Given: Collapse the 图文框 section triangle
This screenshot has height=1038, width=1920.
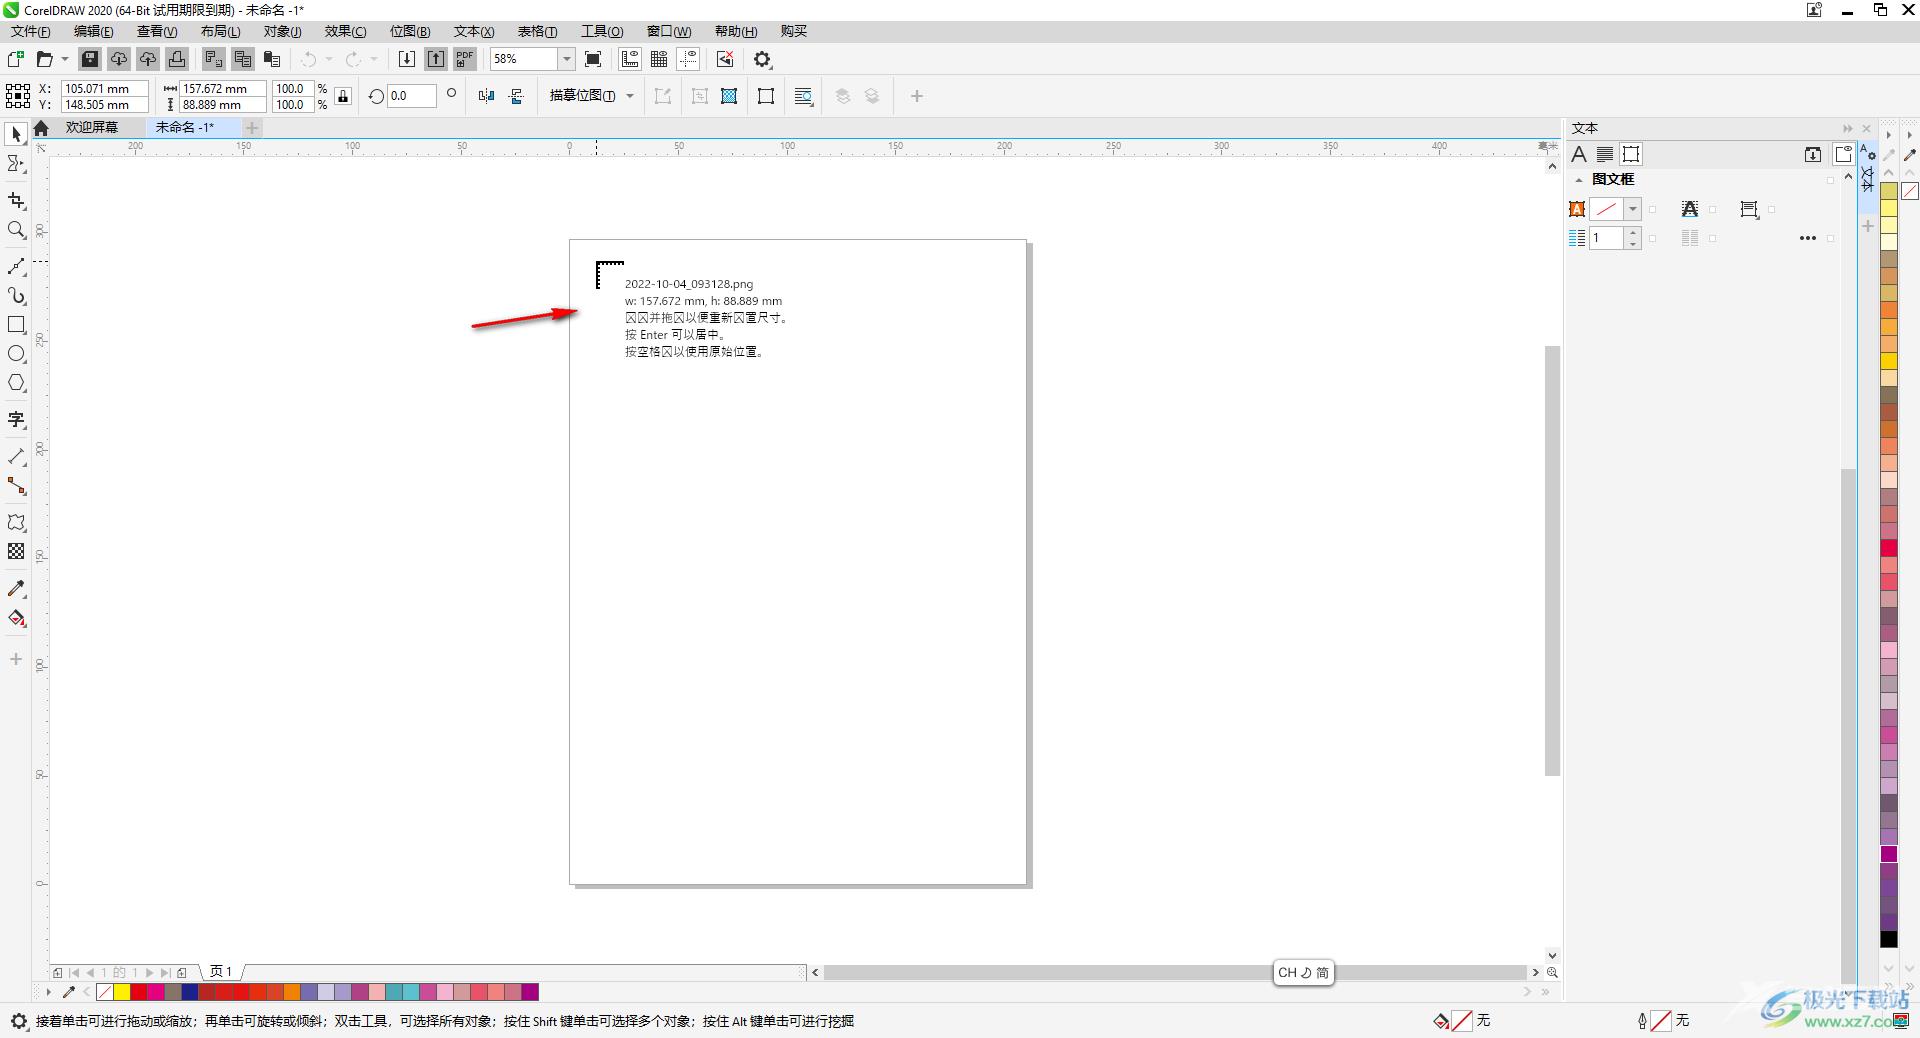Looking at the screenshot, I should point(1579,180).
